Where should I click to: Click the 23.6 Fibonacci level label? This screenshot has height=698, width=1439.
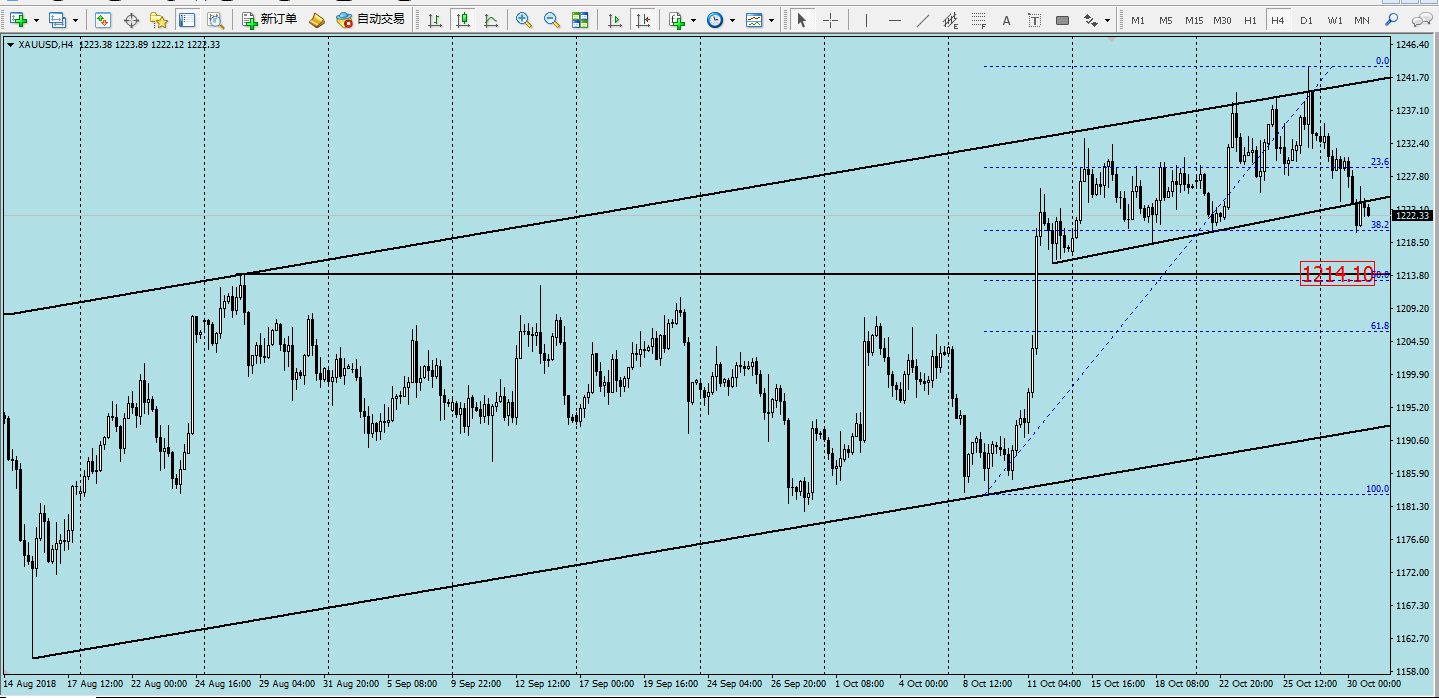[1379, 162]
